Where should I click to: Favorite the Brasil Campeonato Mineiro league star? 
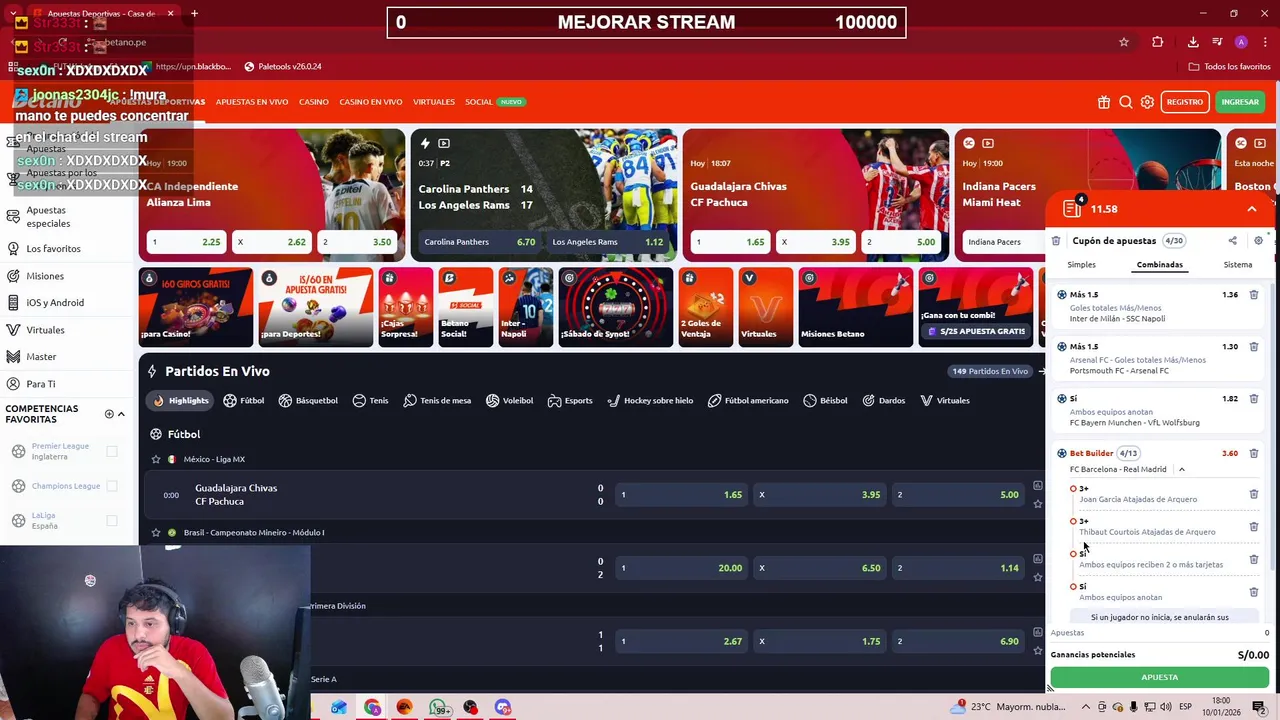(156, 532)
